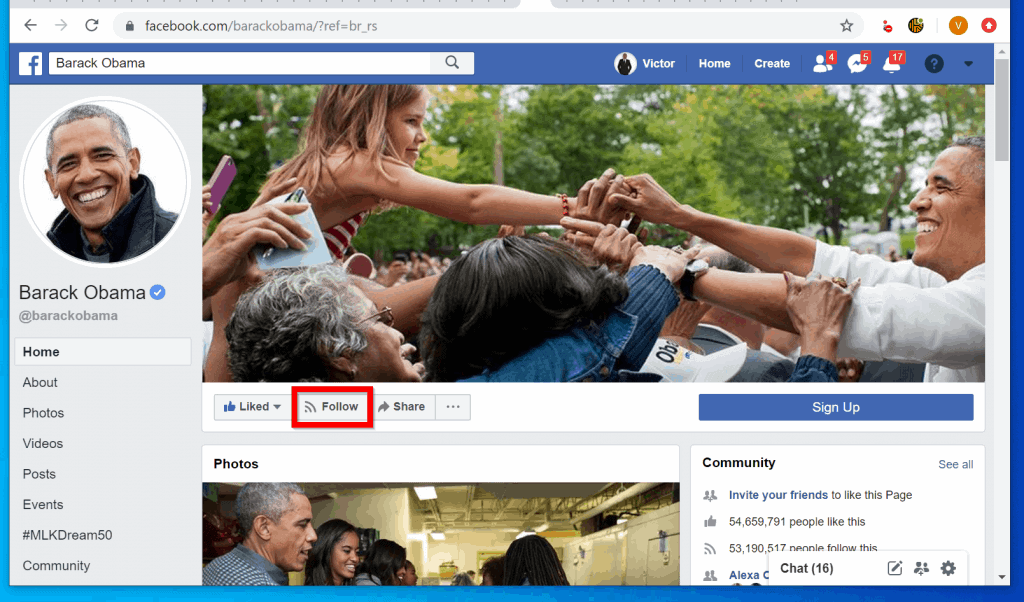Click the Community section heading

[x=739, y=462]
